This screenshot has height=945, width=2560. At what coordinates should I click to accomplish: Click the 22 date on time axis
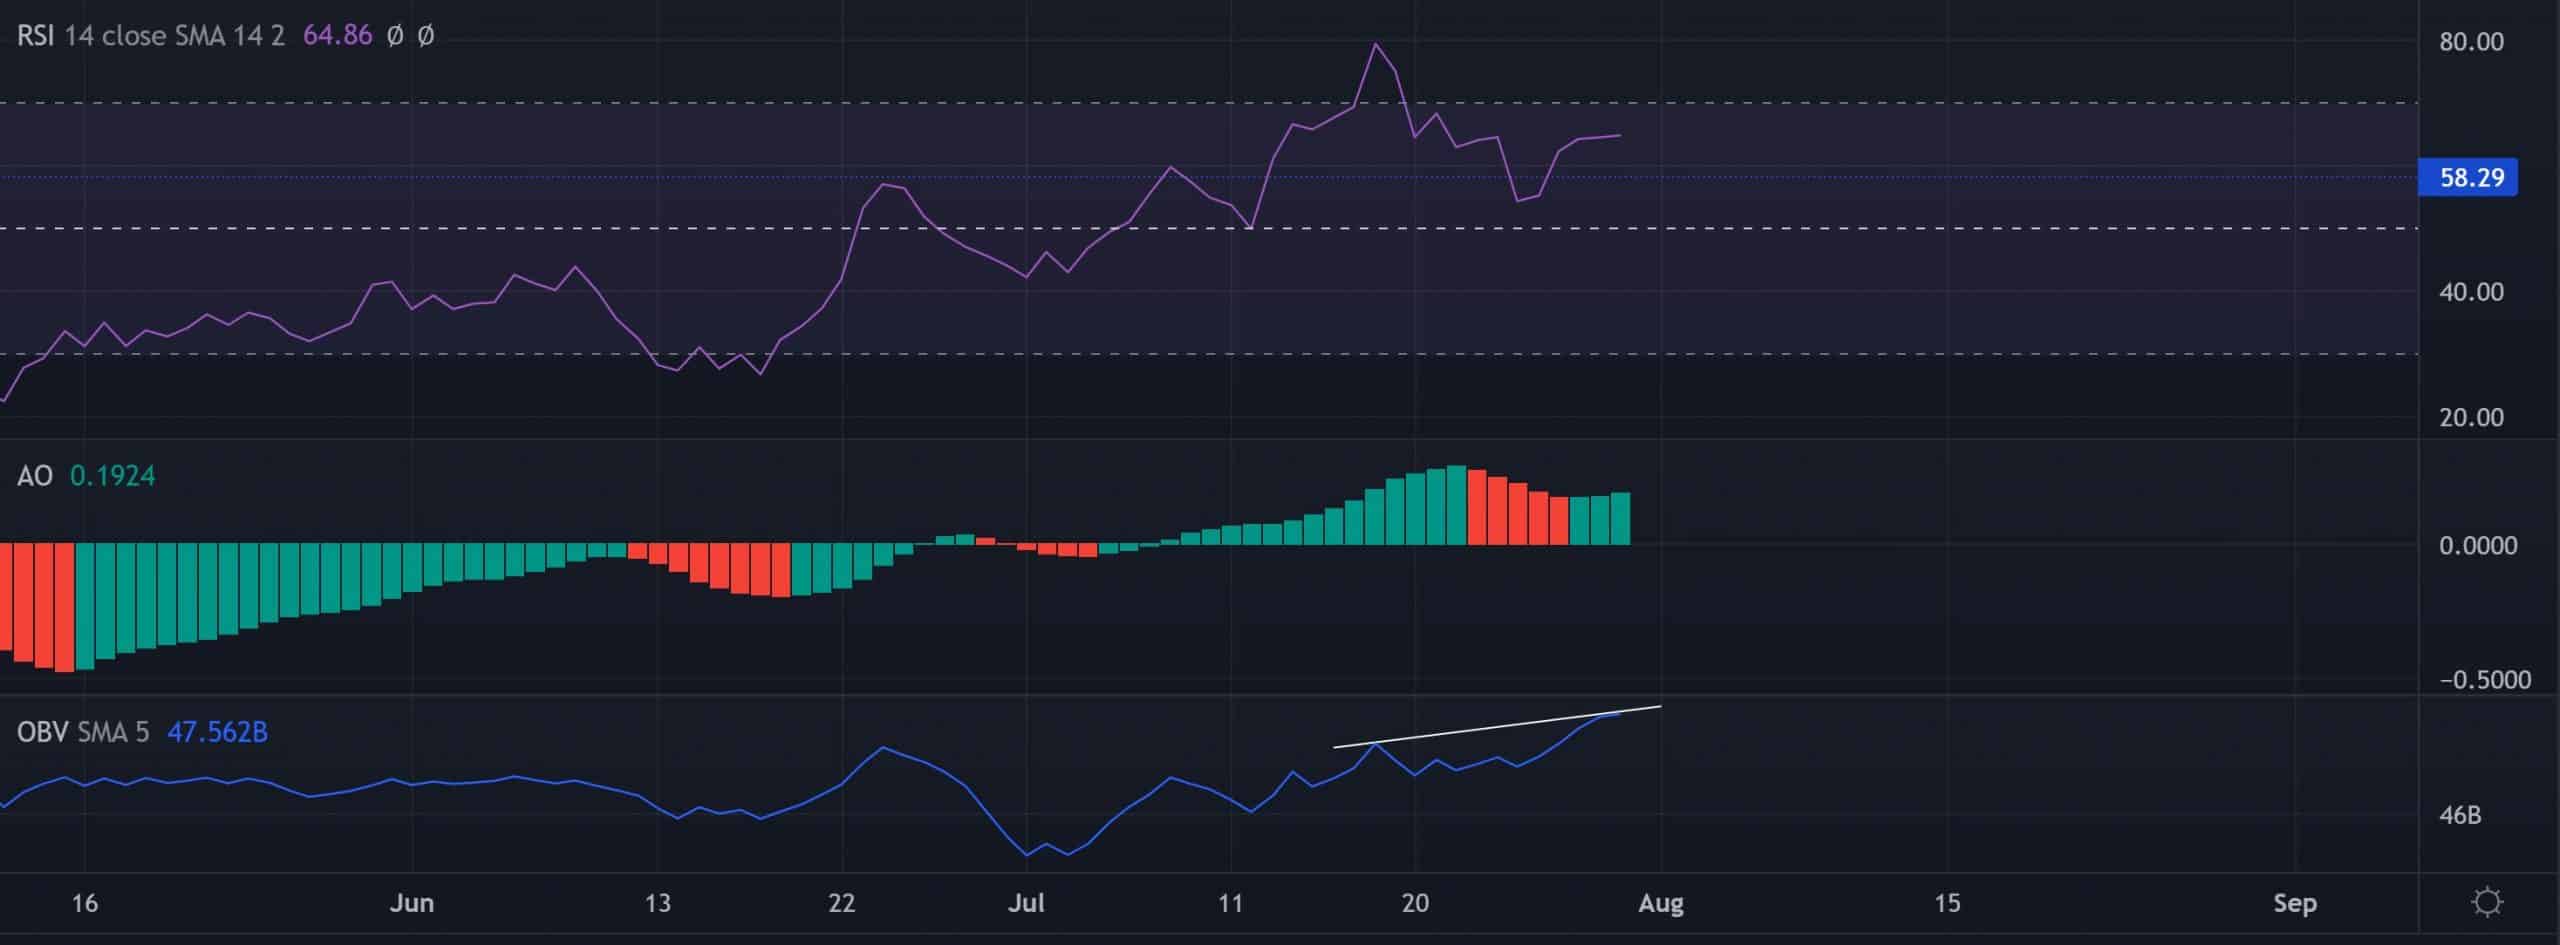(842, 904)
